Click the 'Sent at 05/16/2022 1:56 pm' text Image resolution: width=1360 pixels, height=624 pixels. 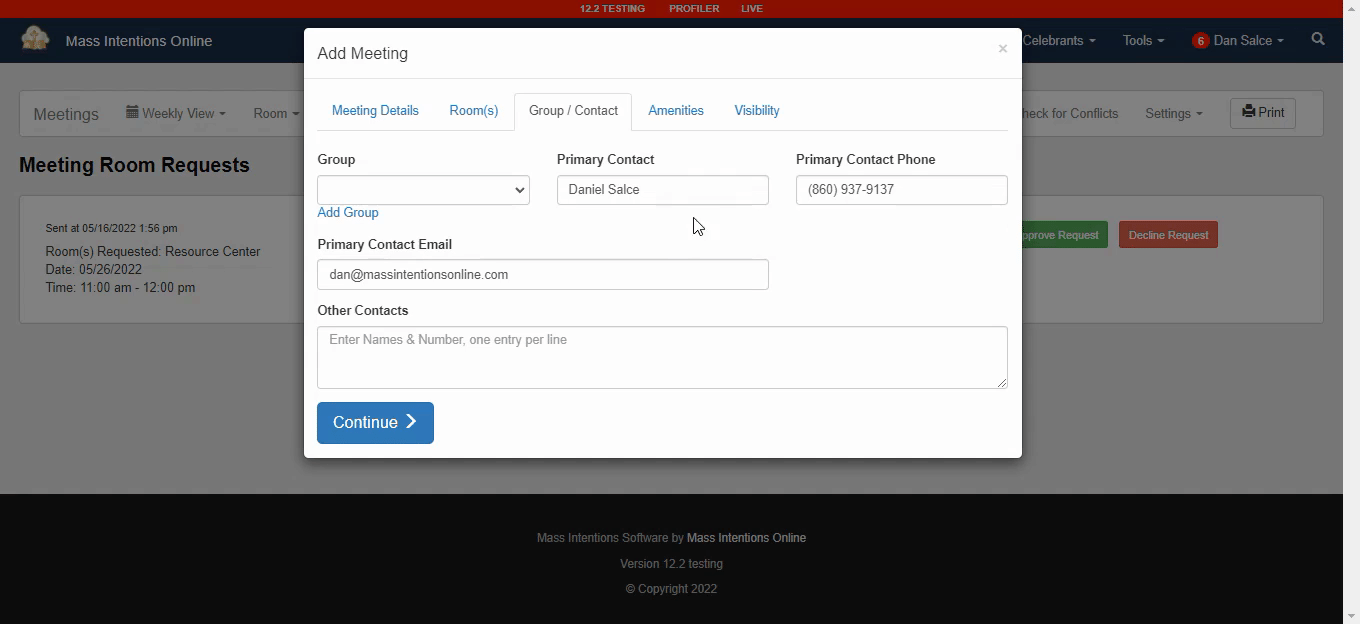tap(111, 228)
